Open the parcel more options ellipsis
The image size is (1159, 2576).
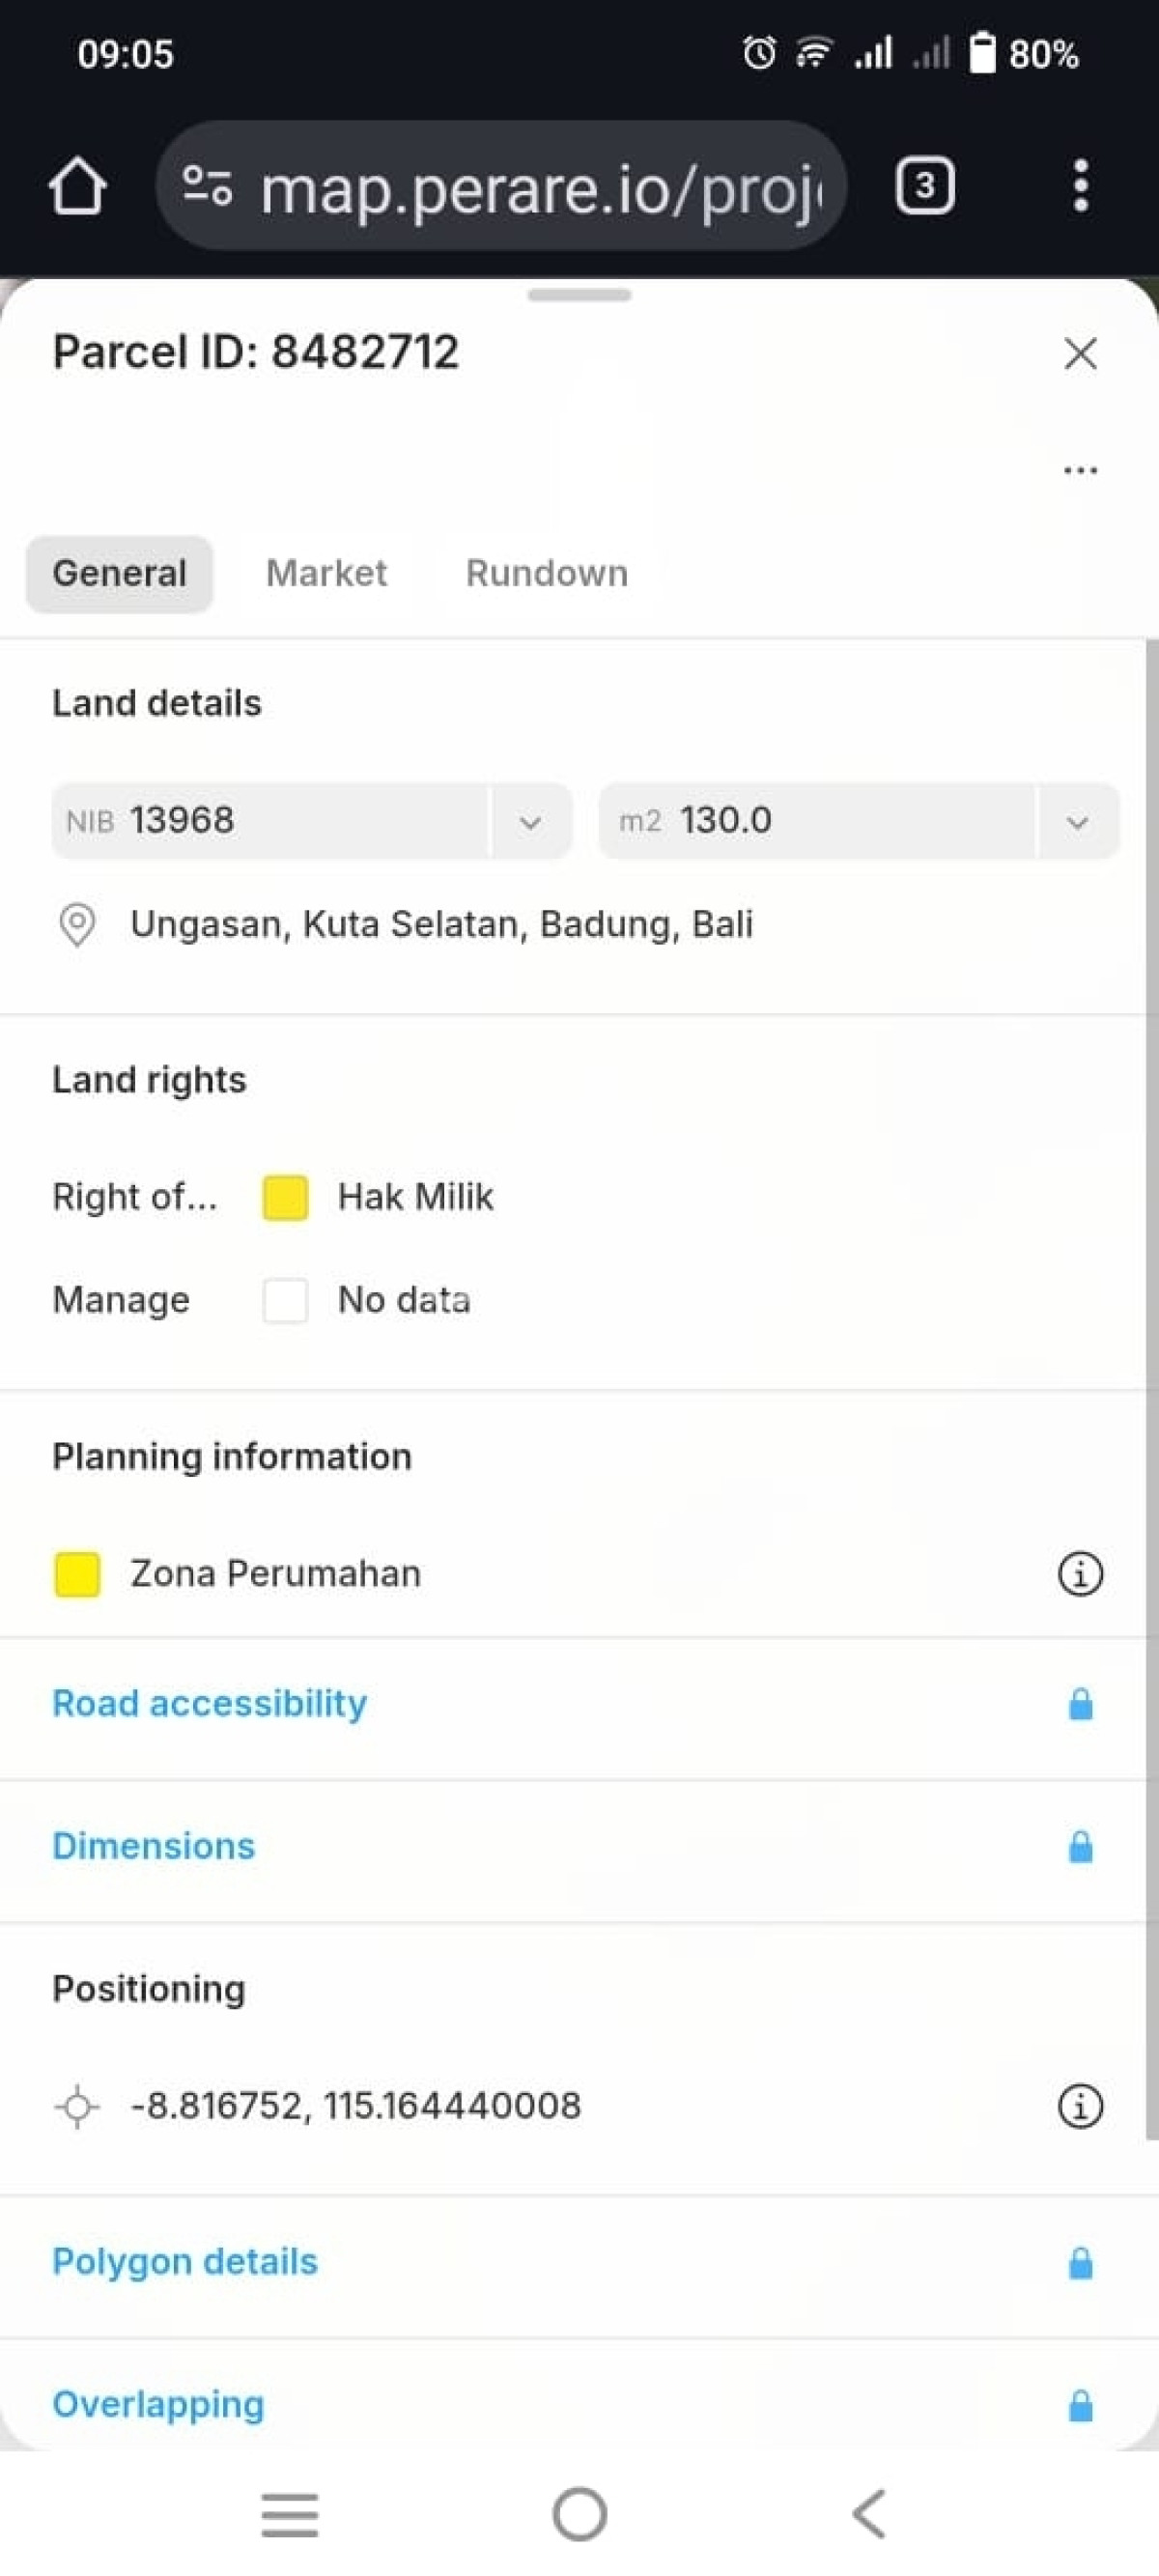pyautogui.click(x=1080, y=470)
